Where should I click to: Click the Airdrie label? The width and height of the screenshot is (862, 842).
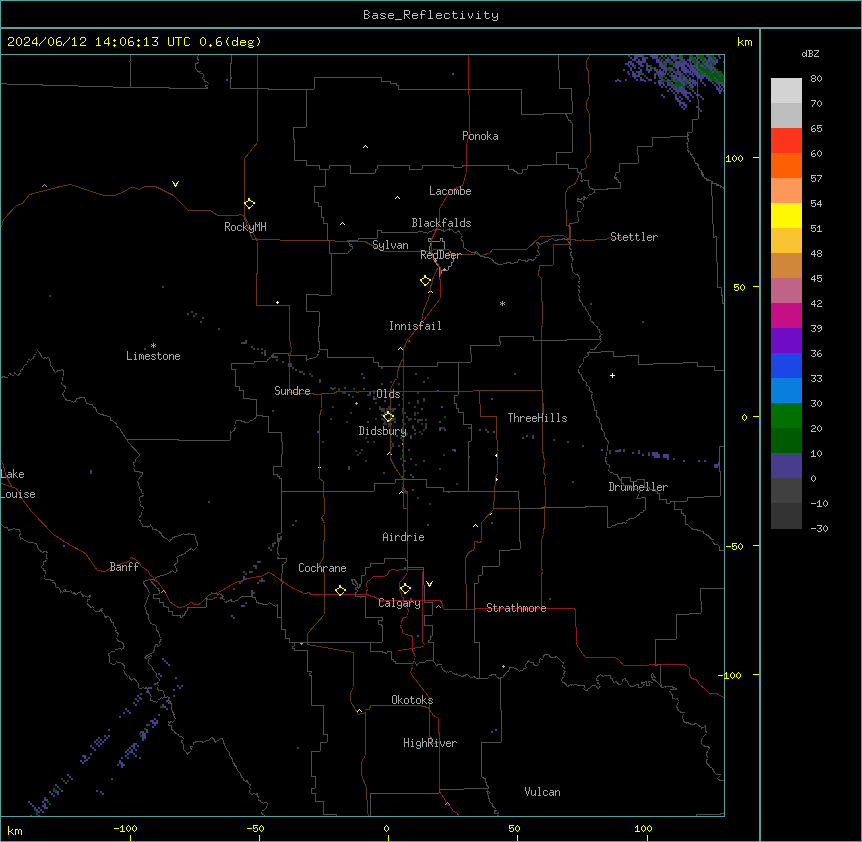pos(404,537)
